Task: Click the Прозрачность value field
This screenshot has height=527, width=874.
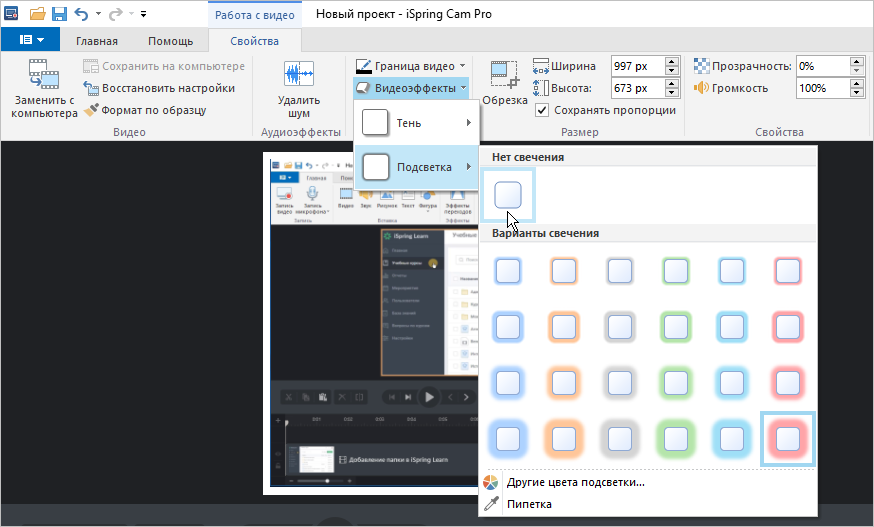Action: (x=823, y=66)
